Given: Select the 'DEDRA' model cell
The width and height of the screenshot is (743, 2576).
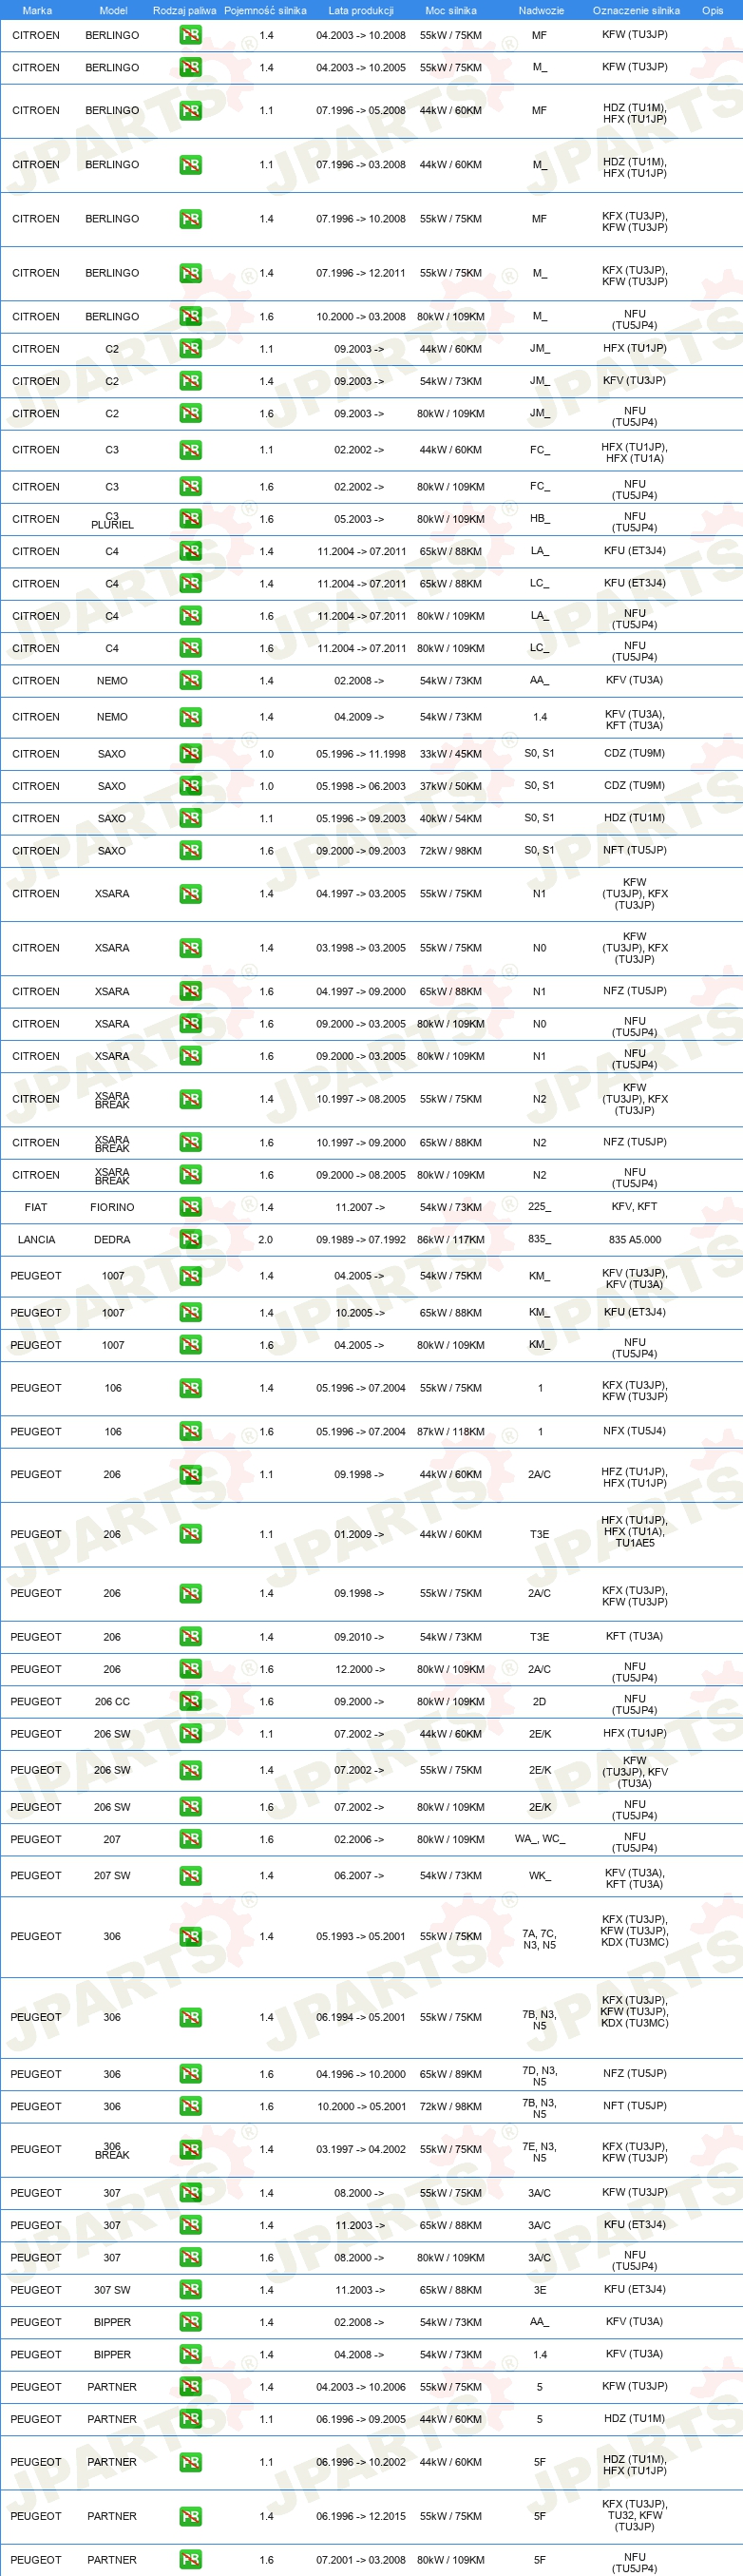Looking at the screenshot, I should pos(112,1239).
